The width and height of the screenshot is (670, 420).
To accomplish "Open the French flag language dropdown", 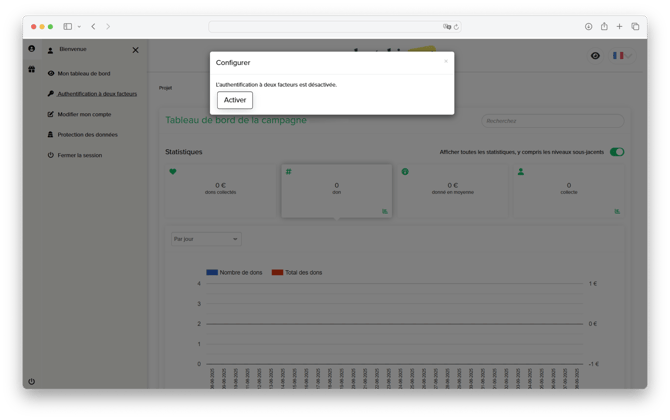I will point(622,56).
